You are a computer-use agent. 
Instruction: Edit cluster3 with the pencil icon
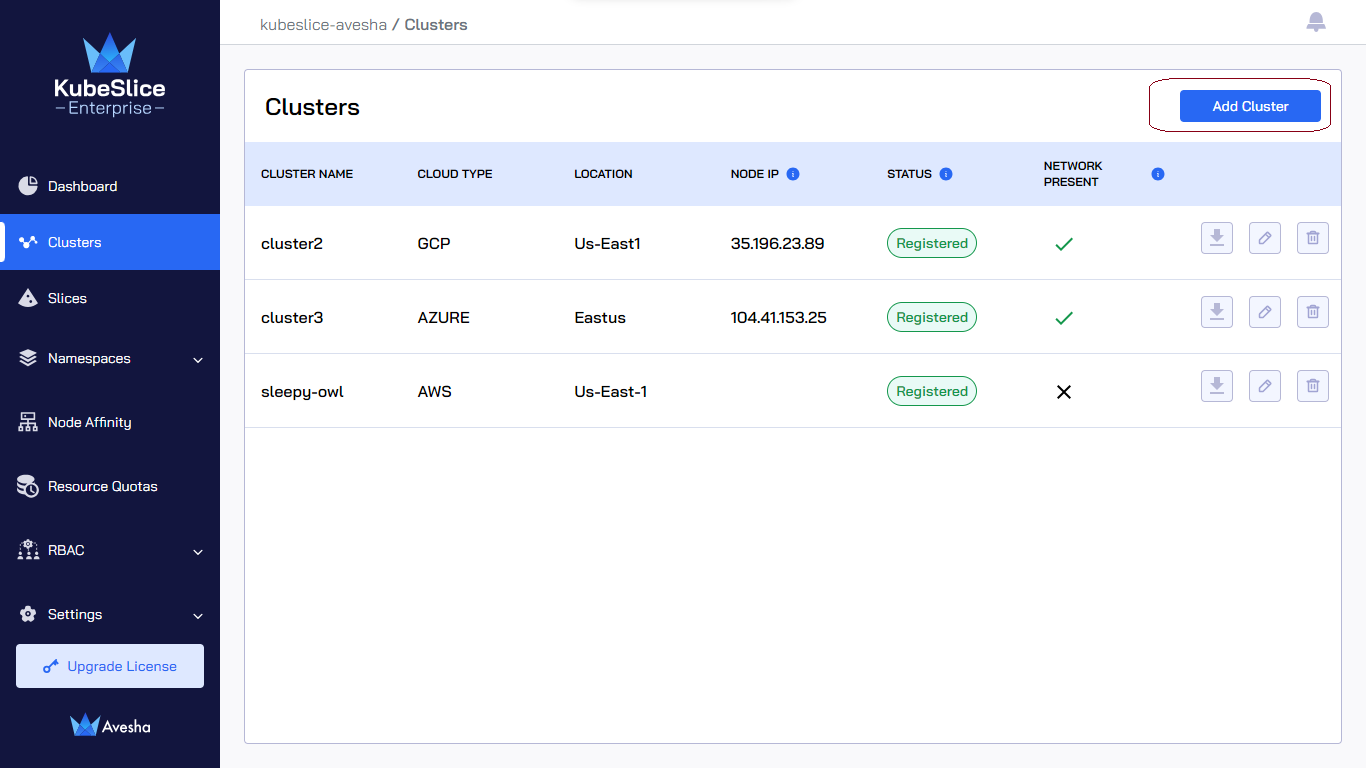pyautogui.click(x=1265, y=312)
